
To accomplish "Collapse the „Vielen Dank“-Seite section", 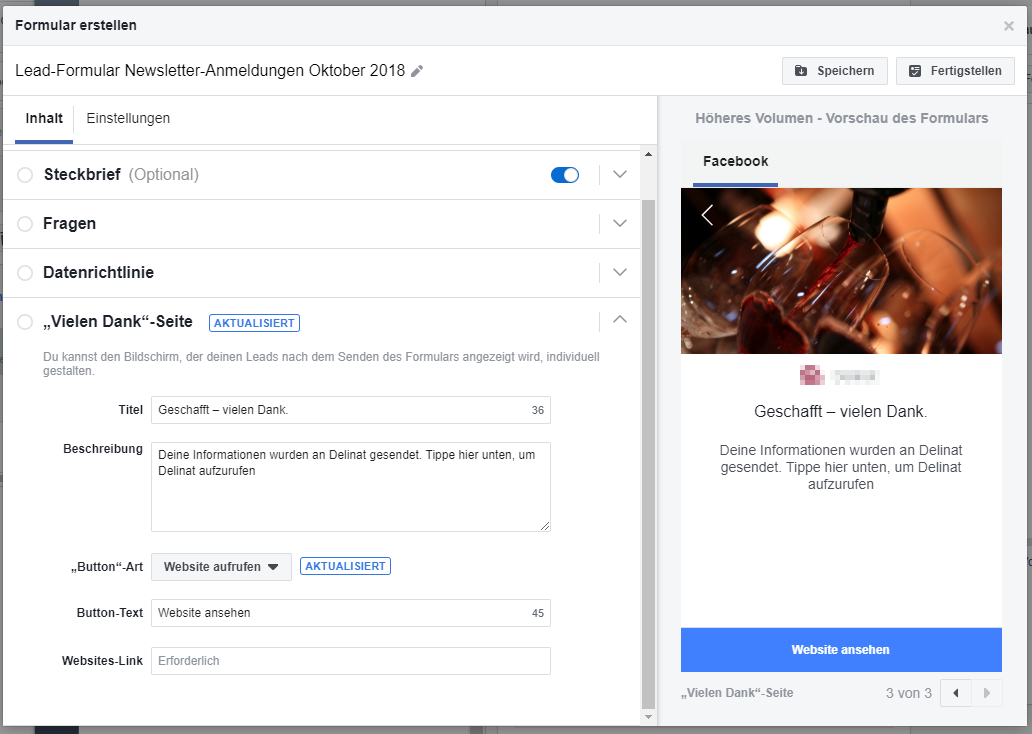I will point(619,319).
